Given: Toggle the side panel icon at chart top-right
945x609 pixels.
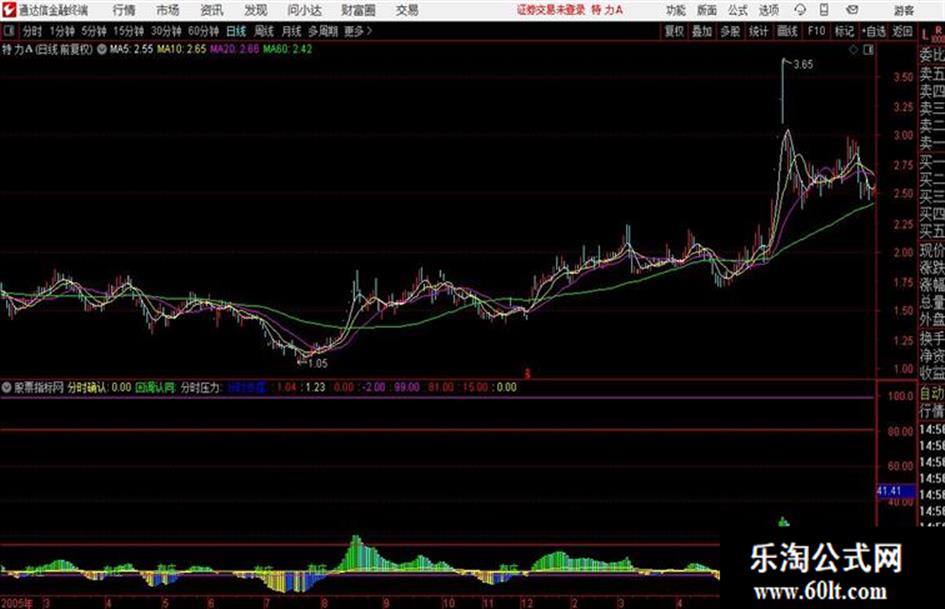Looking at the screenshot, I should pos(868,50).
